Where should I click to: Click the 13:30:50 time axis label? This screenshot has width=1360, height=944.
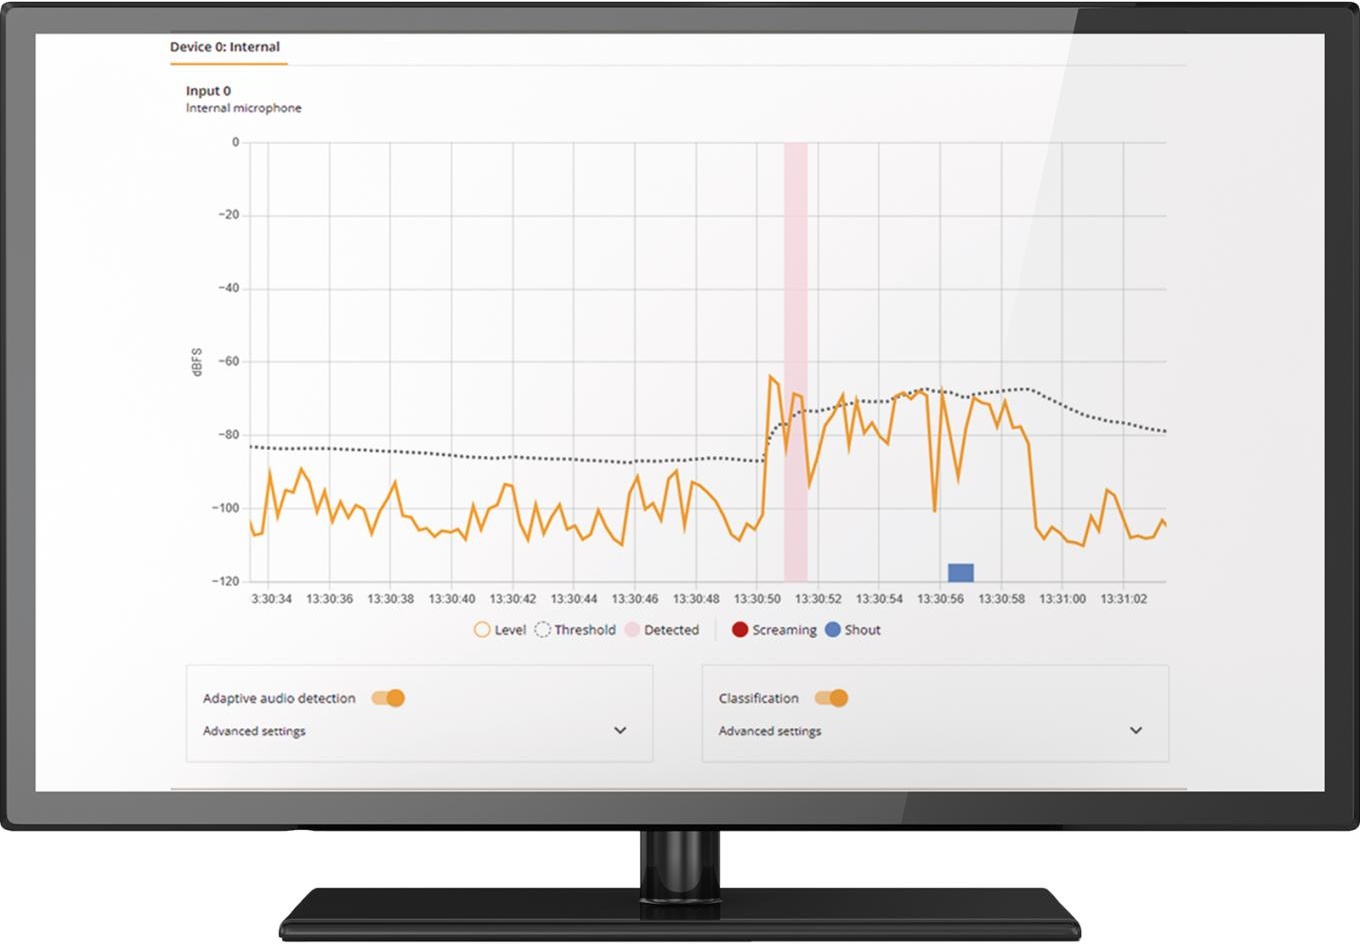757,599
